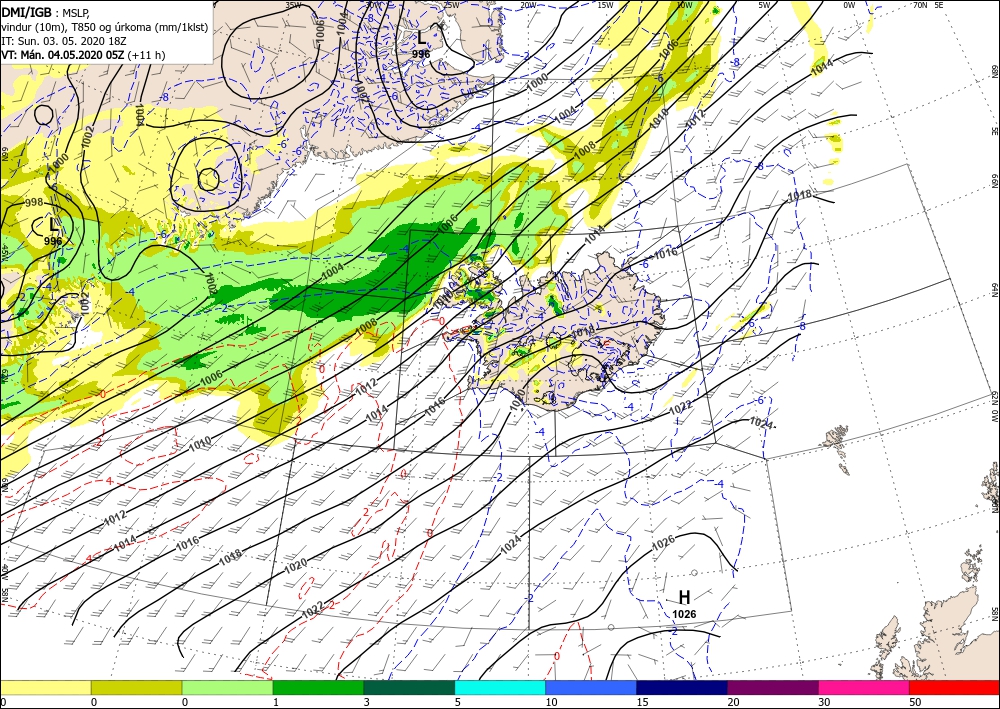This screenshot has height=709, width=1000.
Task: Click the 5W longitude label
Action: [x=764, y=5]
